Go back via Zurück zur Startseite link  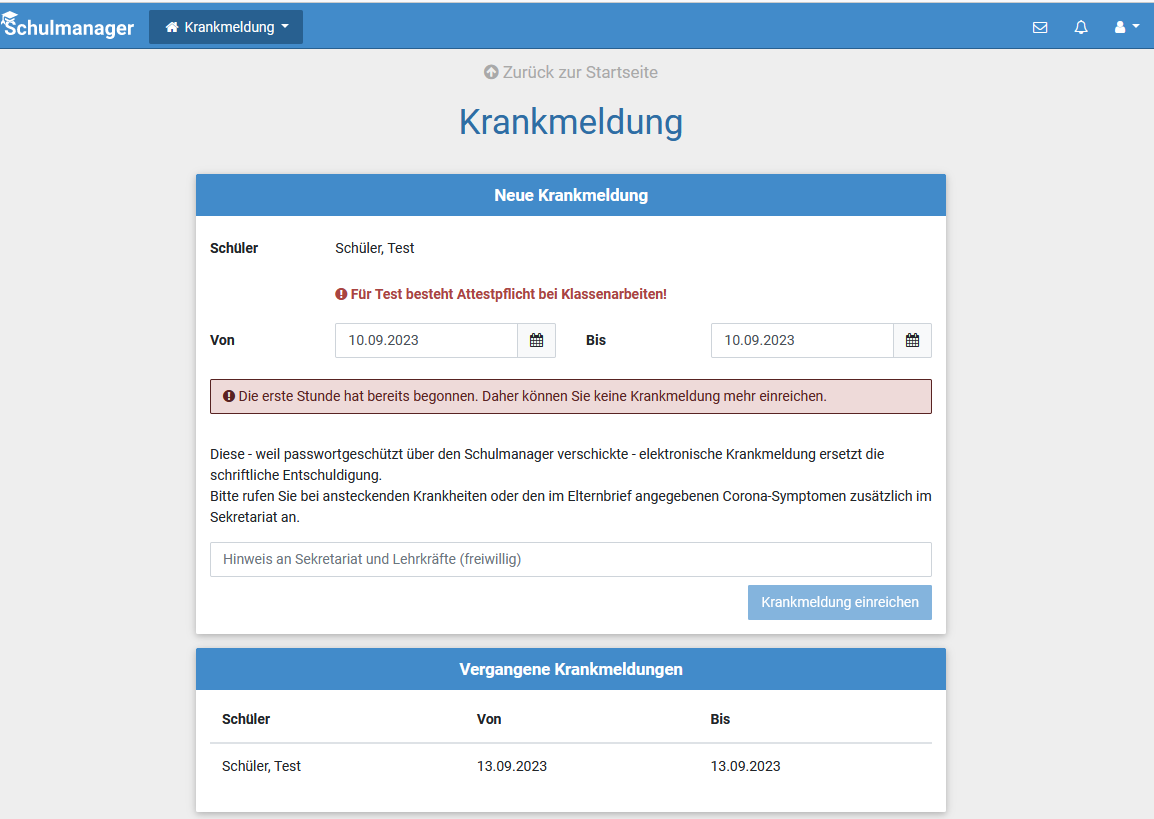pyautogui.click(x=580, y=72)
